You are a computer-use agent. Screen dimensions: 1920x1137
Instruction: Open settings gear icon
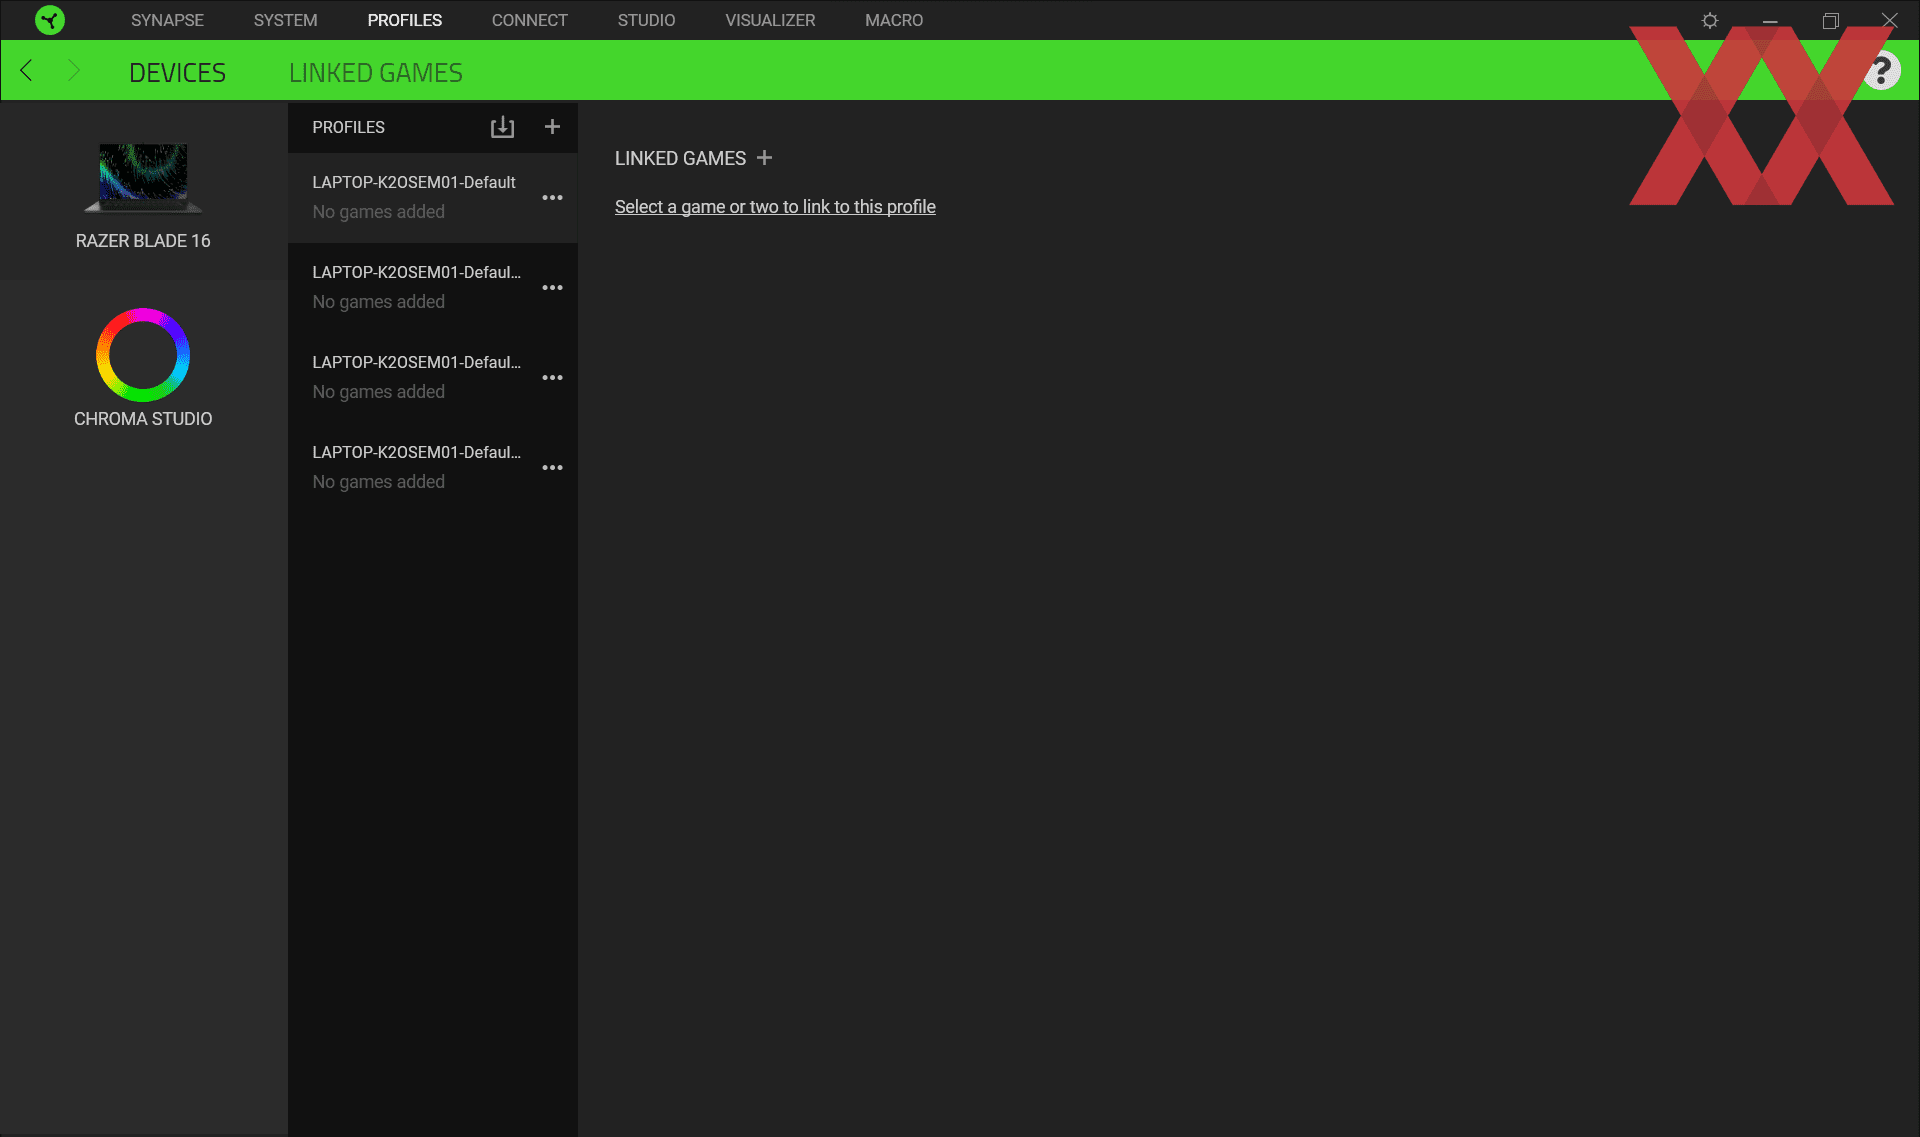[x=1710, y=20]
